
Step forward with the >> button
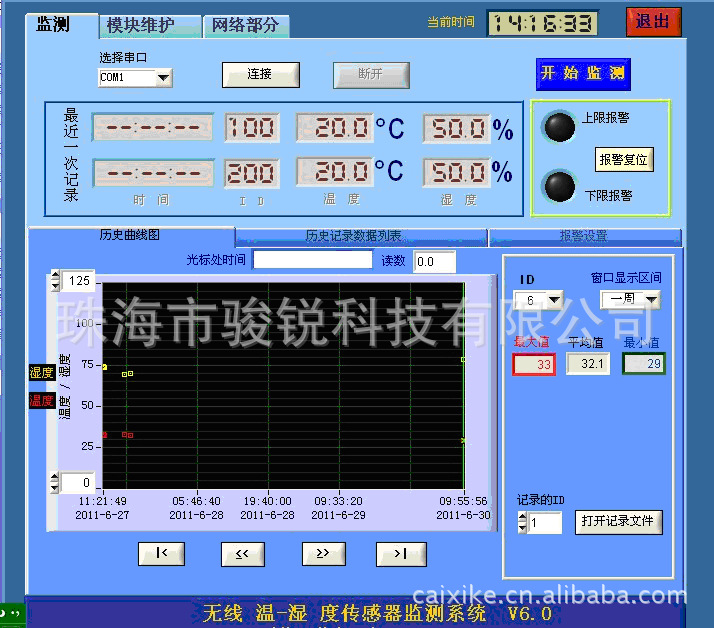(x=323, y=554)
